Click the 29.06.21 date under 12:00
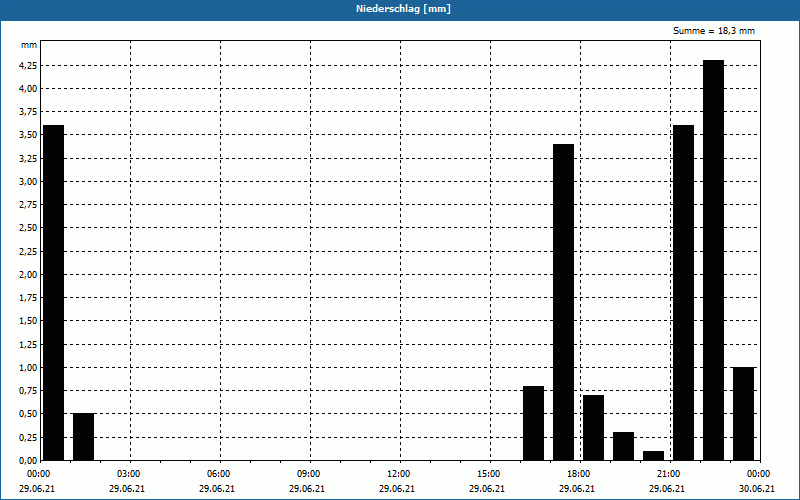The width and height of the screenshot is (800, 500). pos(396,489)
